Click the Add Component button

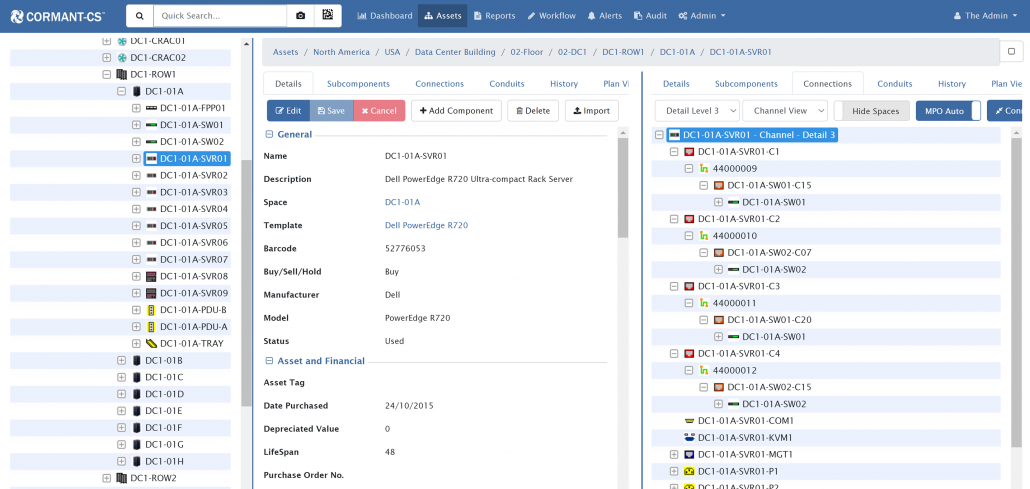454,111
